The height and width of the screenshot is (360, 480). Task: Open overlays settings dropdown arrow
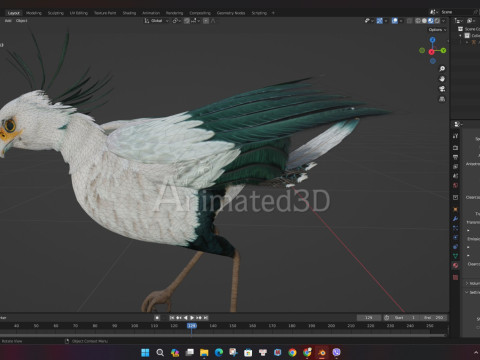coord(401,21)
